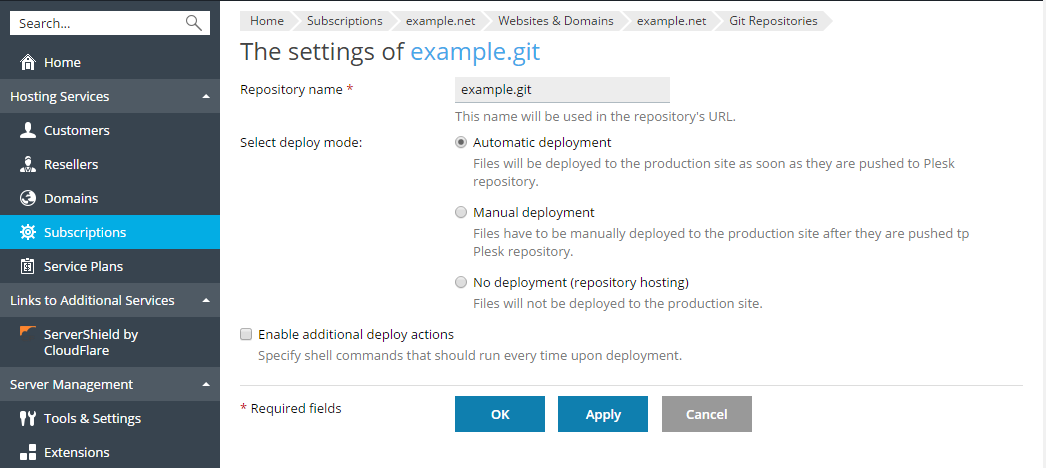Click the ServerShield by CloudFlare icon
Image resolution: width=1046 pixels, height=468 pixels.
click(x=28, y=334)
